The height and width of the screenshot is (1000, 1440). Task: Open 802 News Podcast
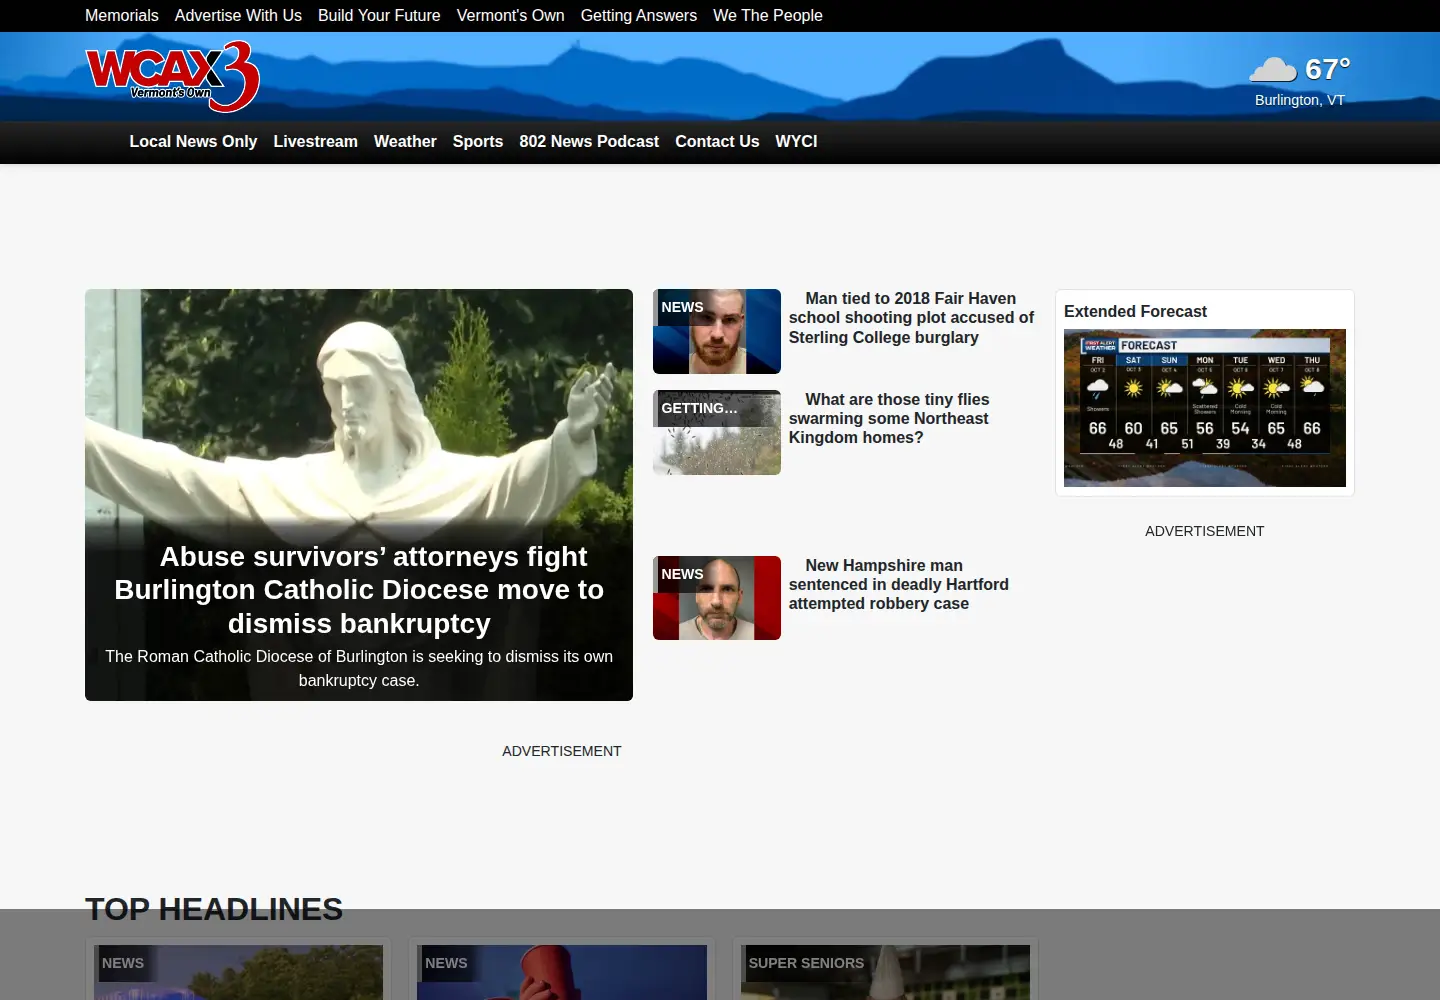pyautogui.click(x=589, y=141)
